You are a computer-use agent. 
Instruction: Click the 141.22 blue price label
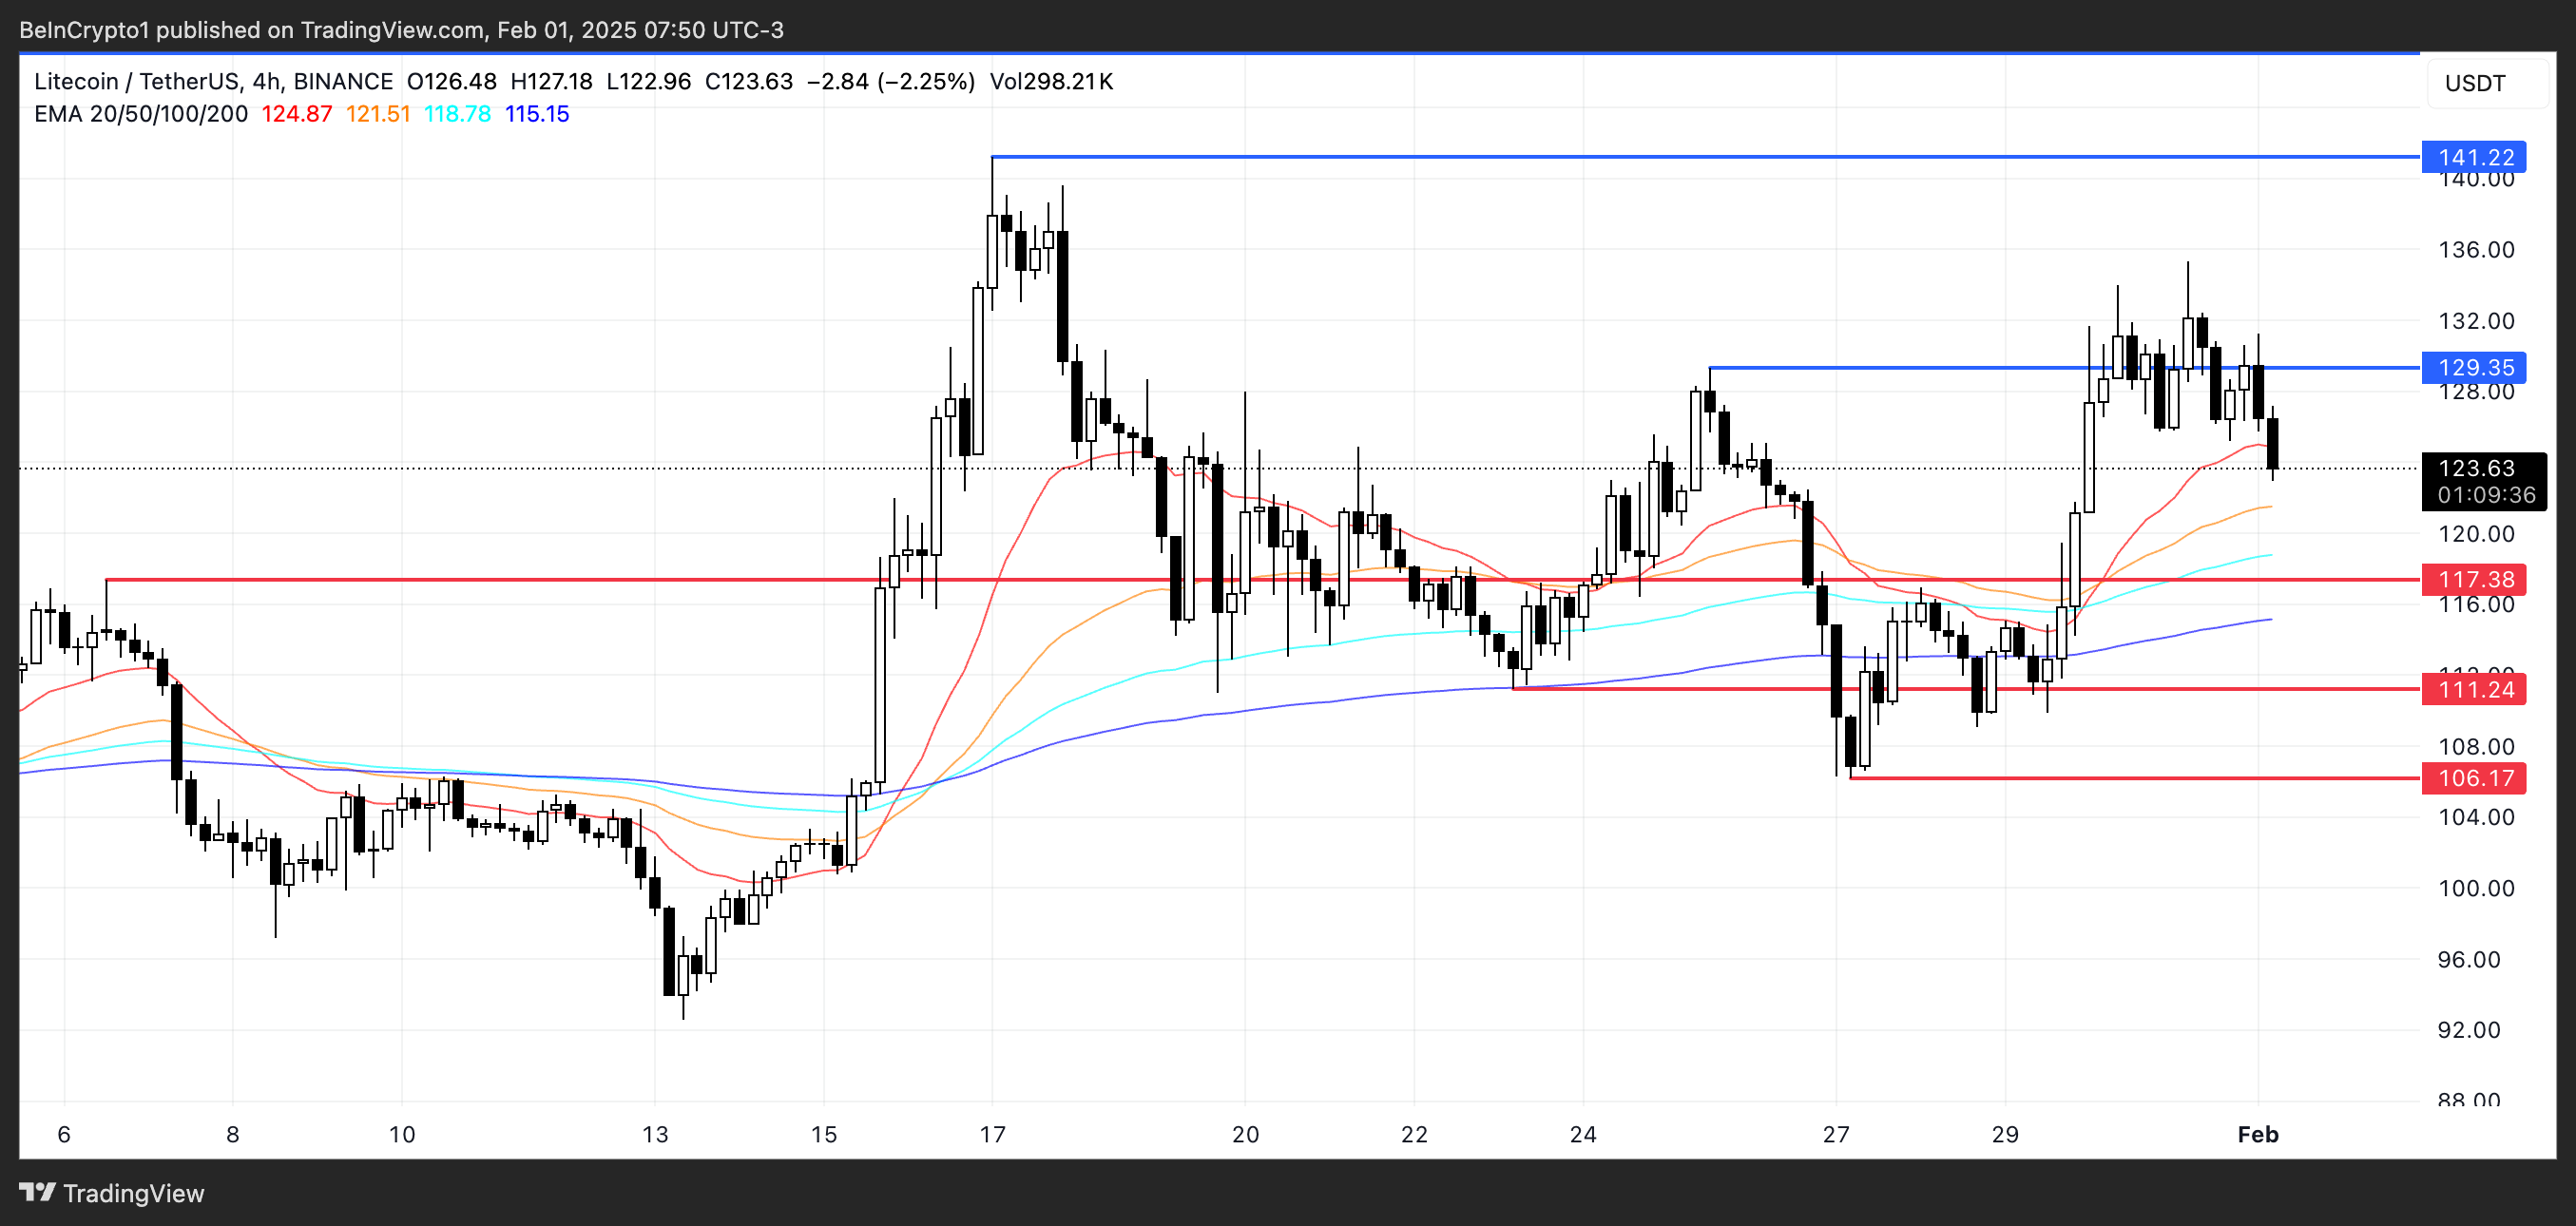[x=2474, y=157]
